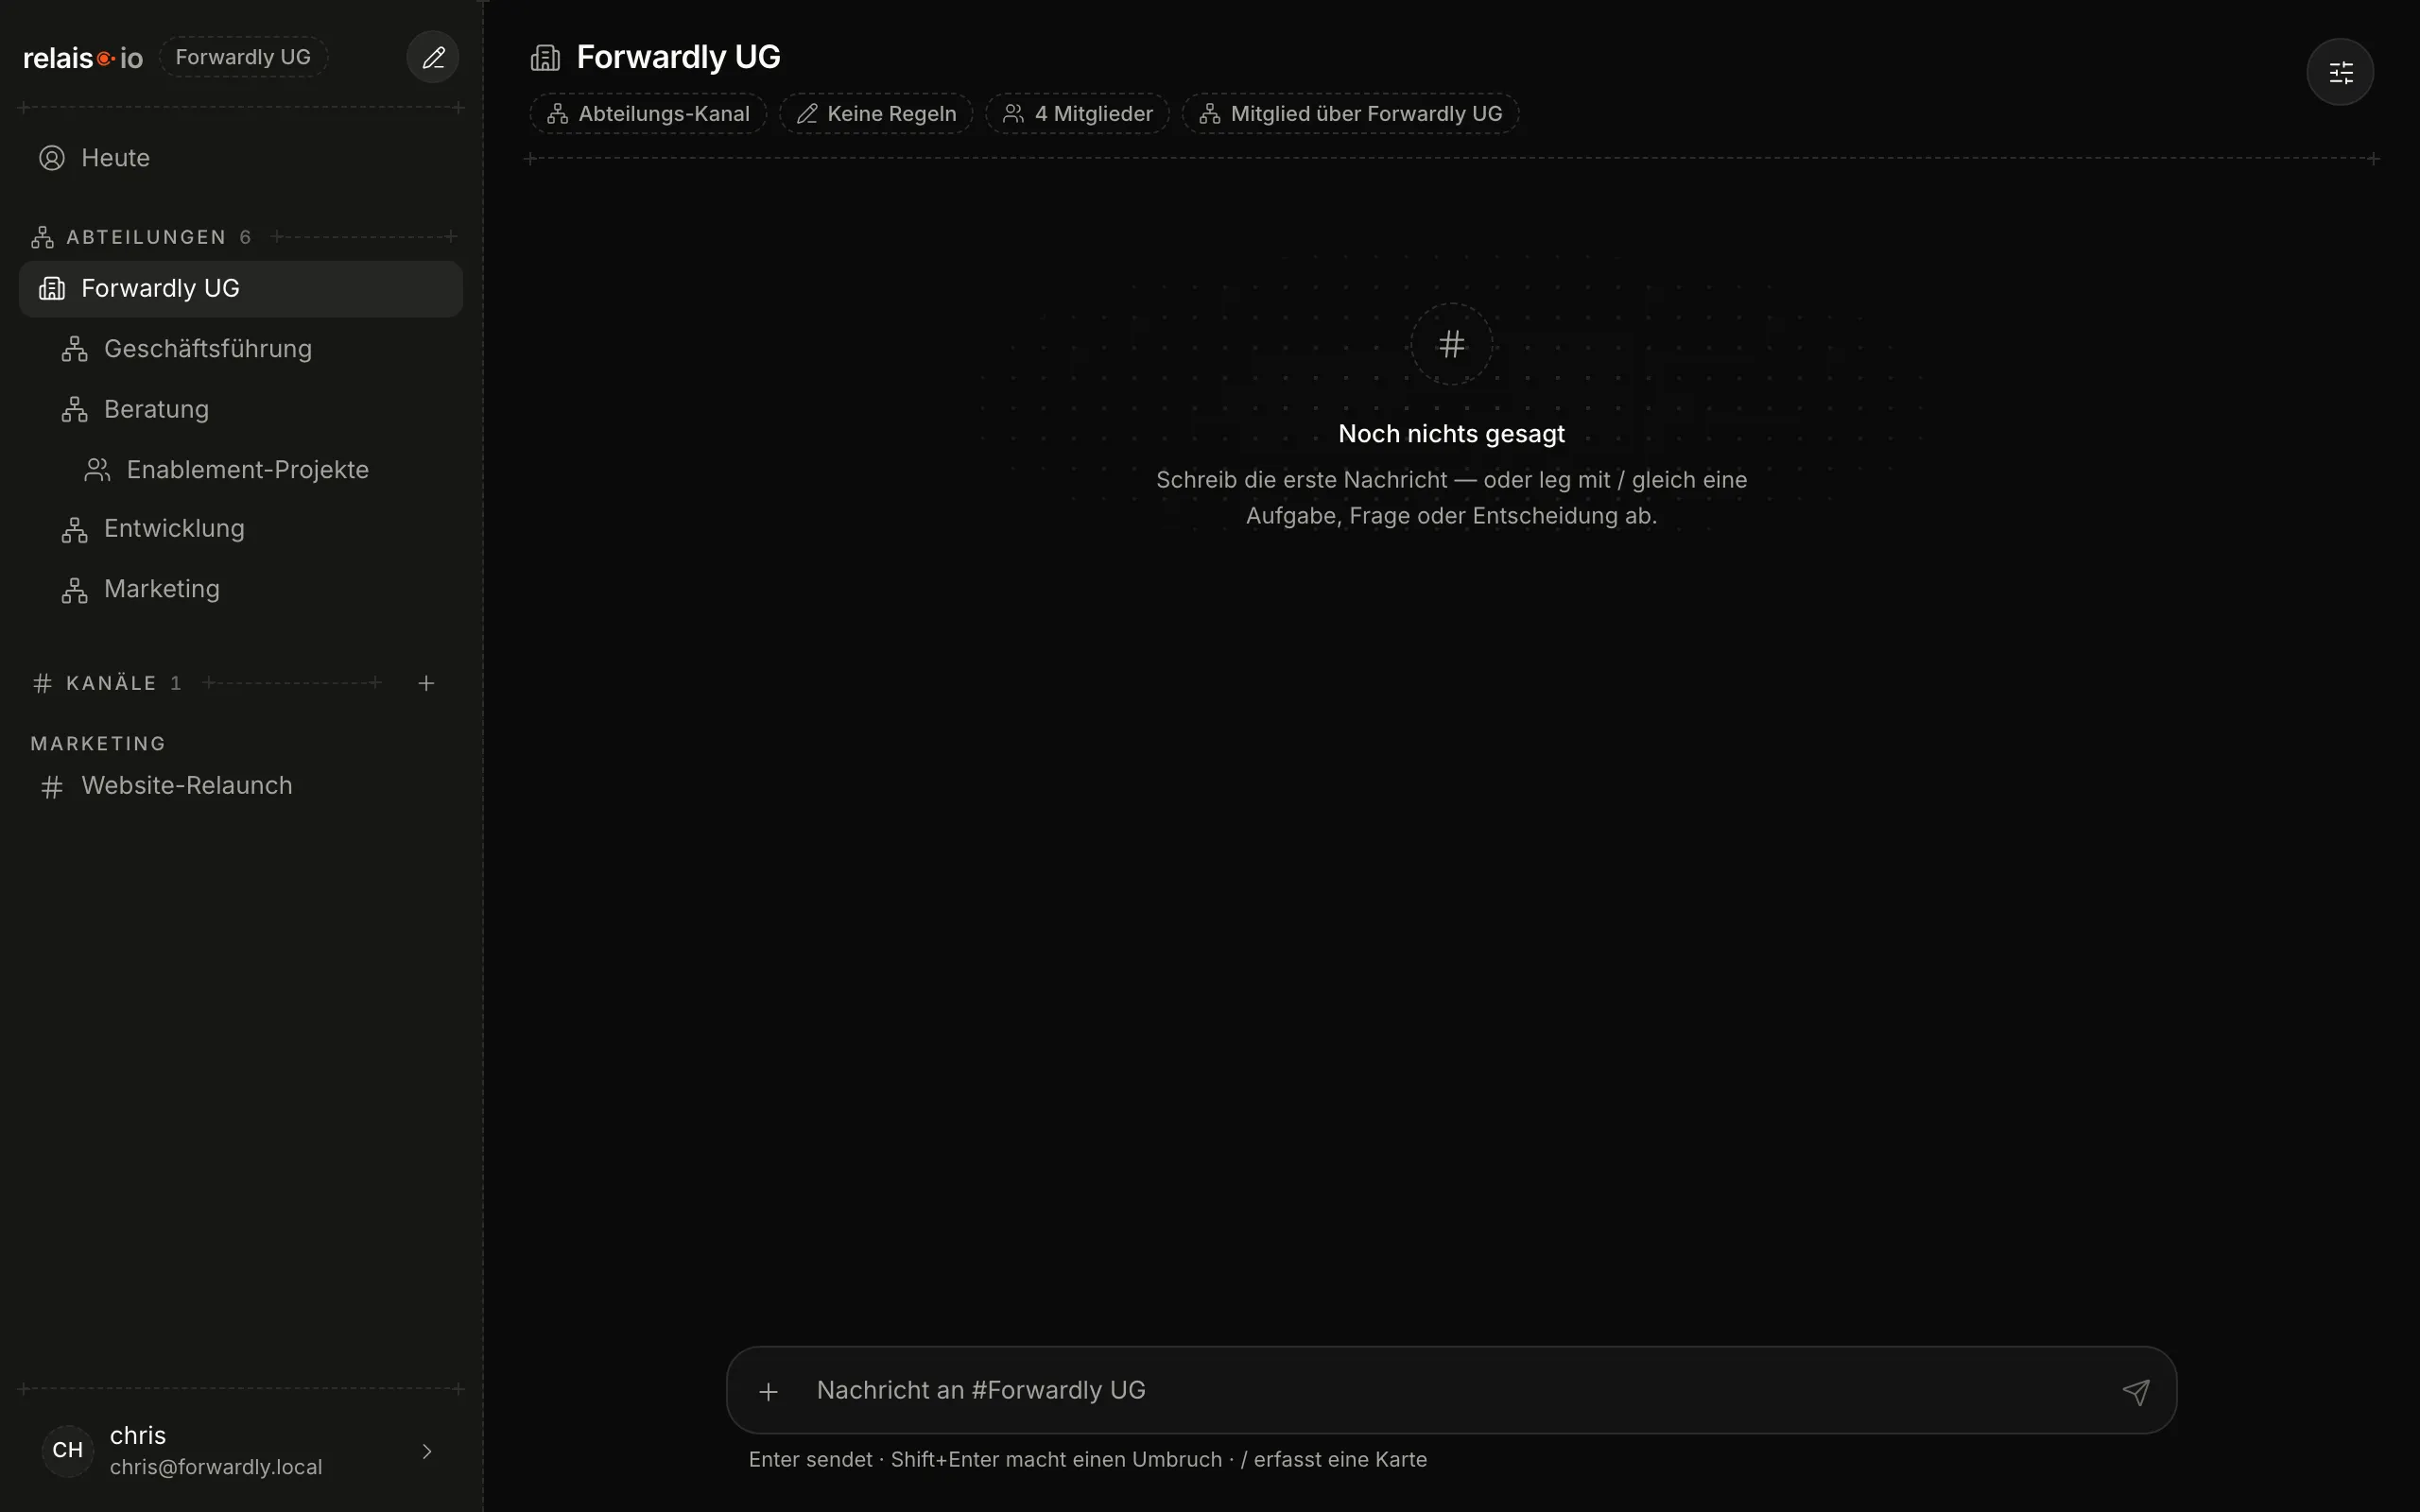Click the KANÄLE section header

111,683
